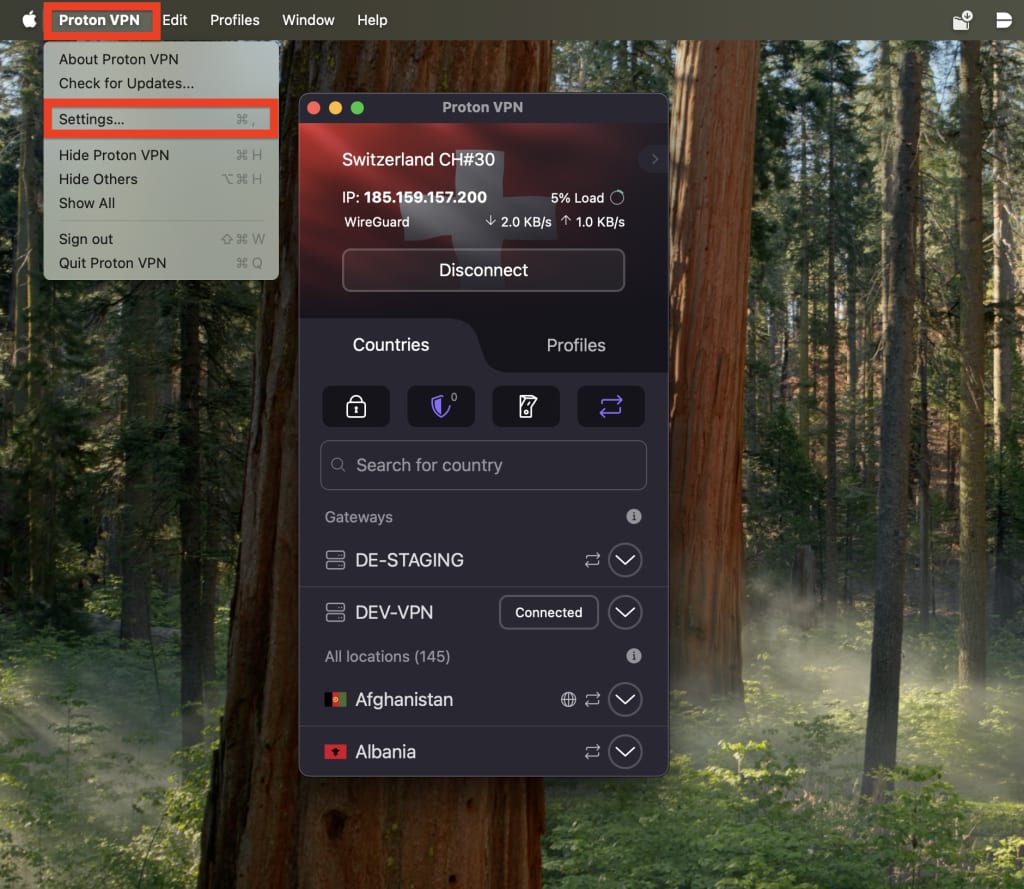This screenshot has height=889, width=1024.
Task: Click the WireGuard protocol label
Action: (x=377, y=222)
